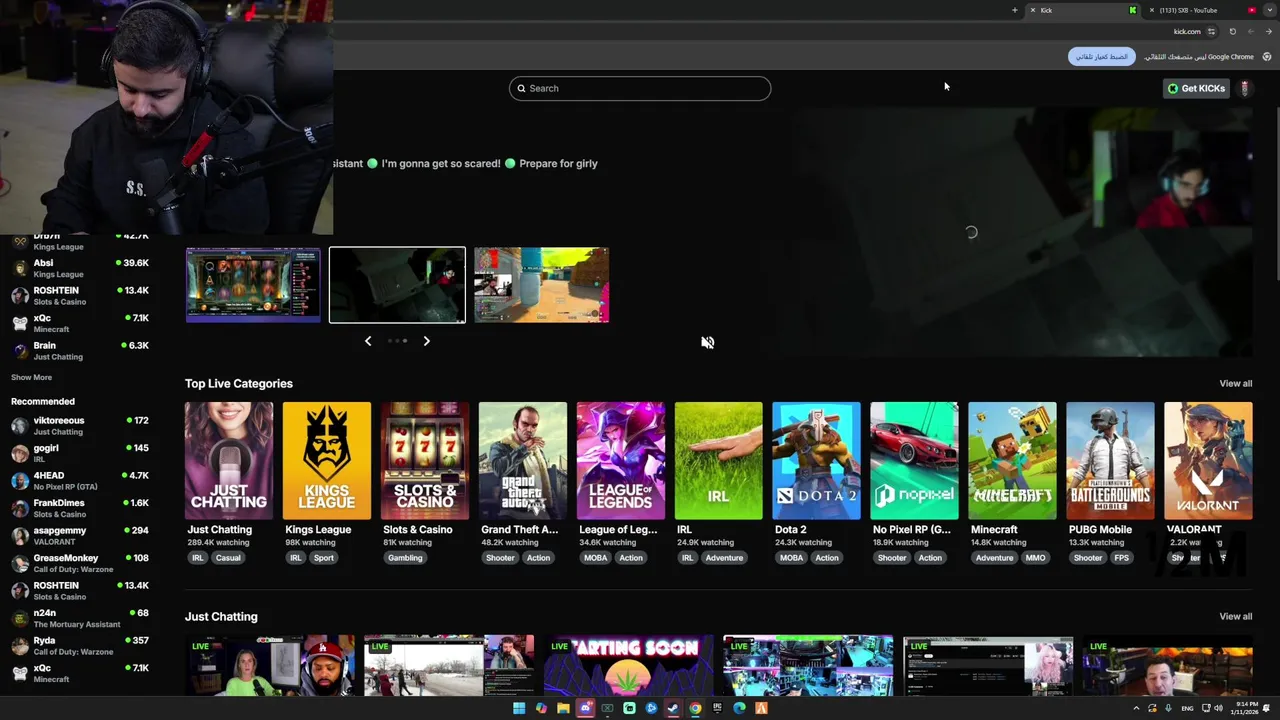
Task: Open Slots & Casino category title
Action: (417, 530)
